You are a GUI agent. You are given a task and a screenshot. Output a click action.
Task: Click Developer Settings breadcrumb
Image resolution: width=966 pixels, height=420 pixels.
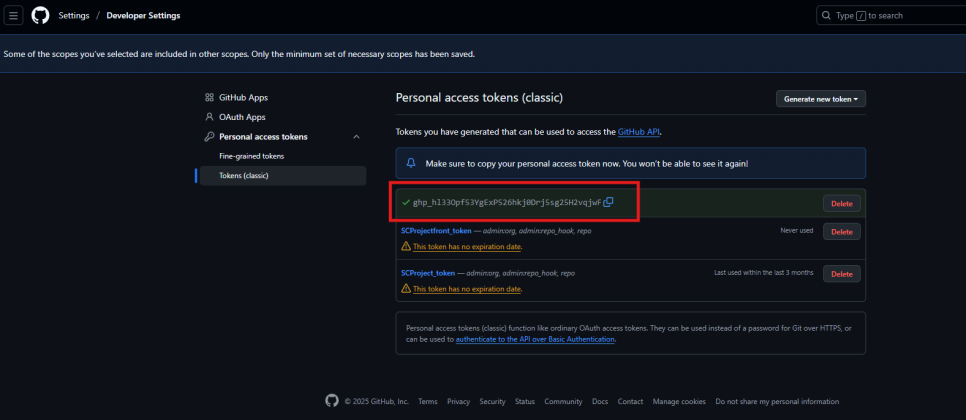(x=144, y=15)
